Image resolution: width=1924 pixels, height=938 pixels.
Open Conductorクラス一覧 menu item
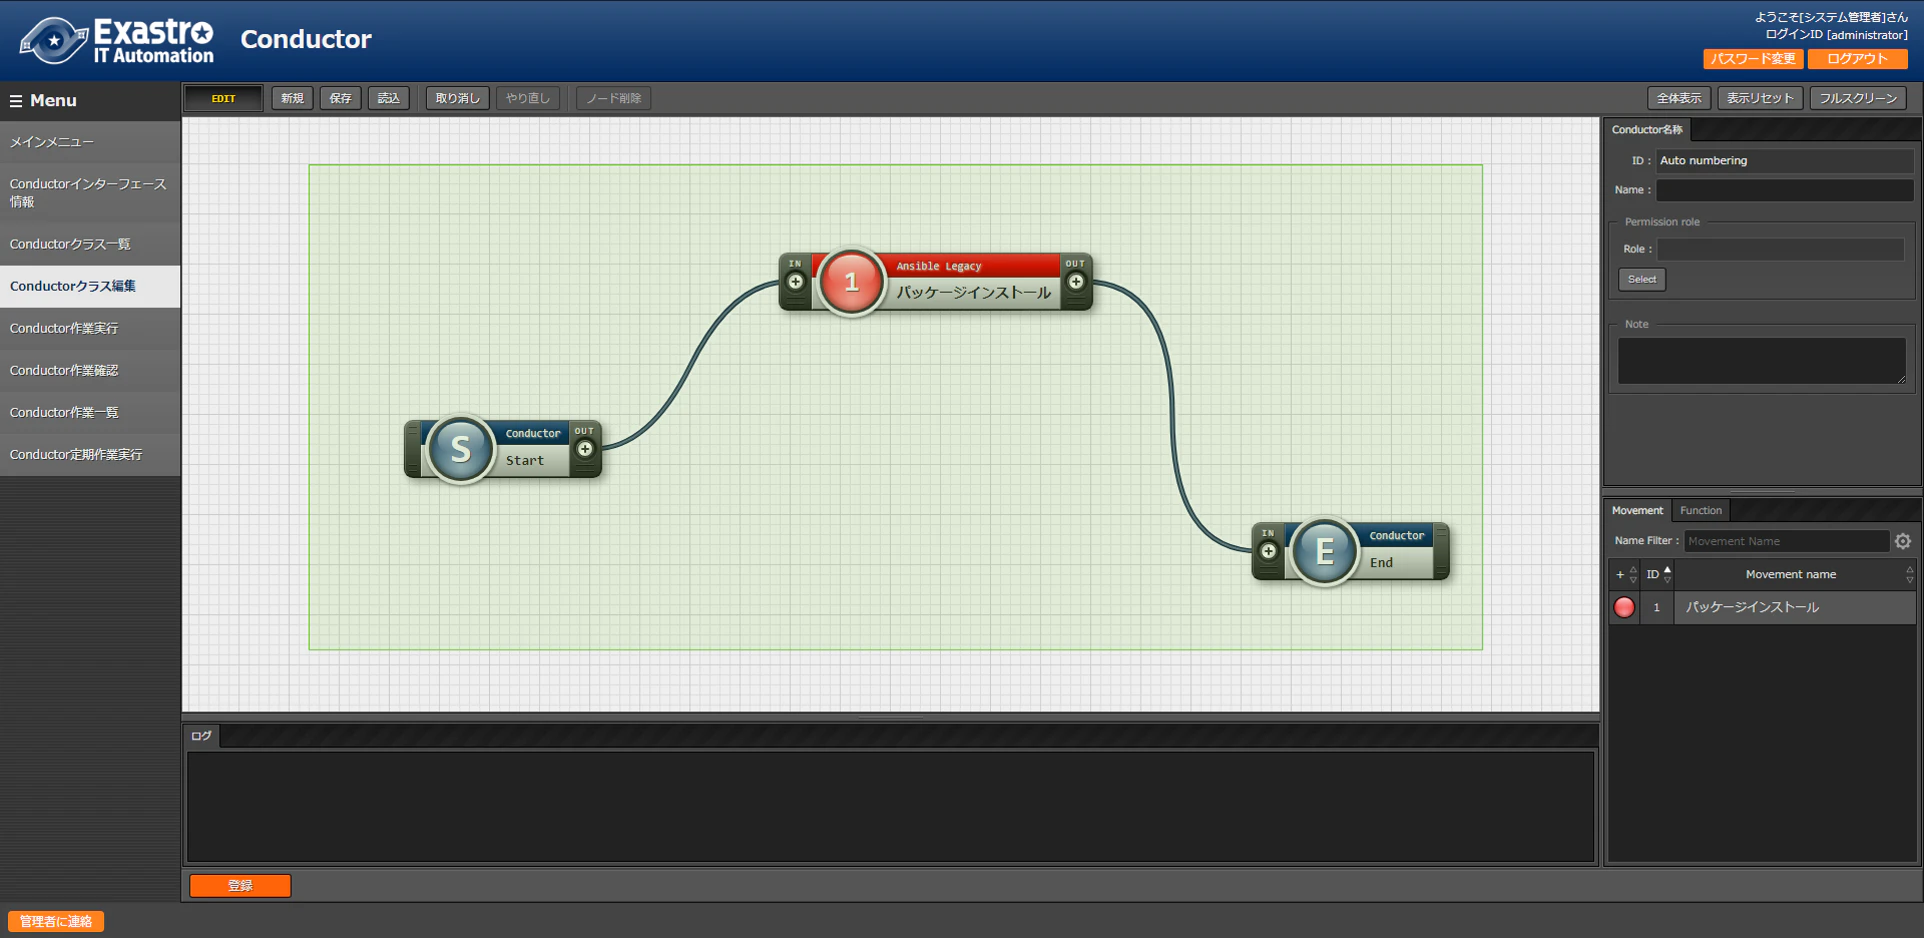(x=90, y=244)
